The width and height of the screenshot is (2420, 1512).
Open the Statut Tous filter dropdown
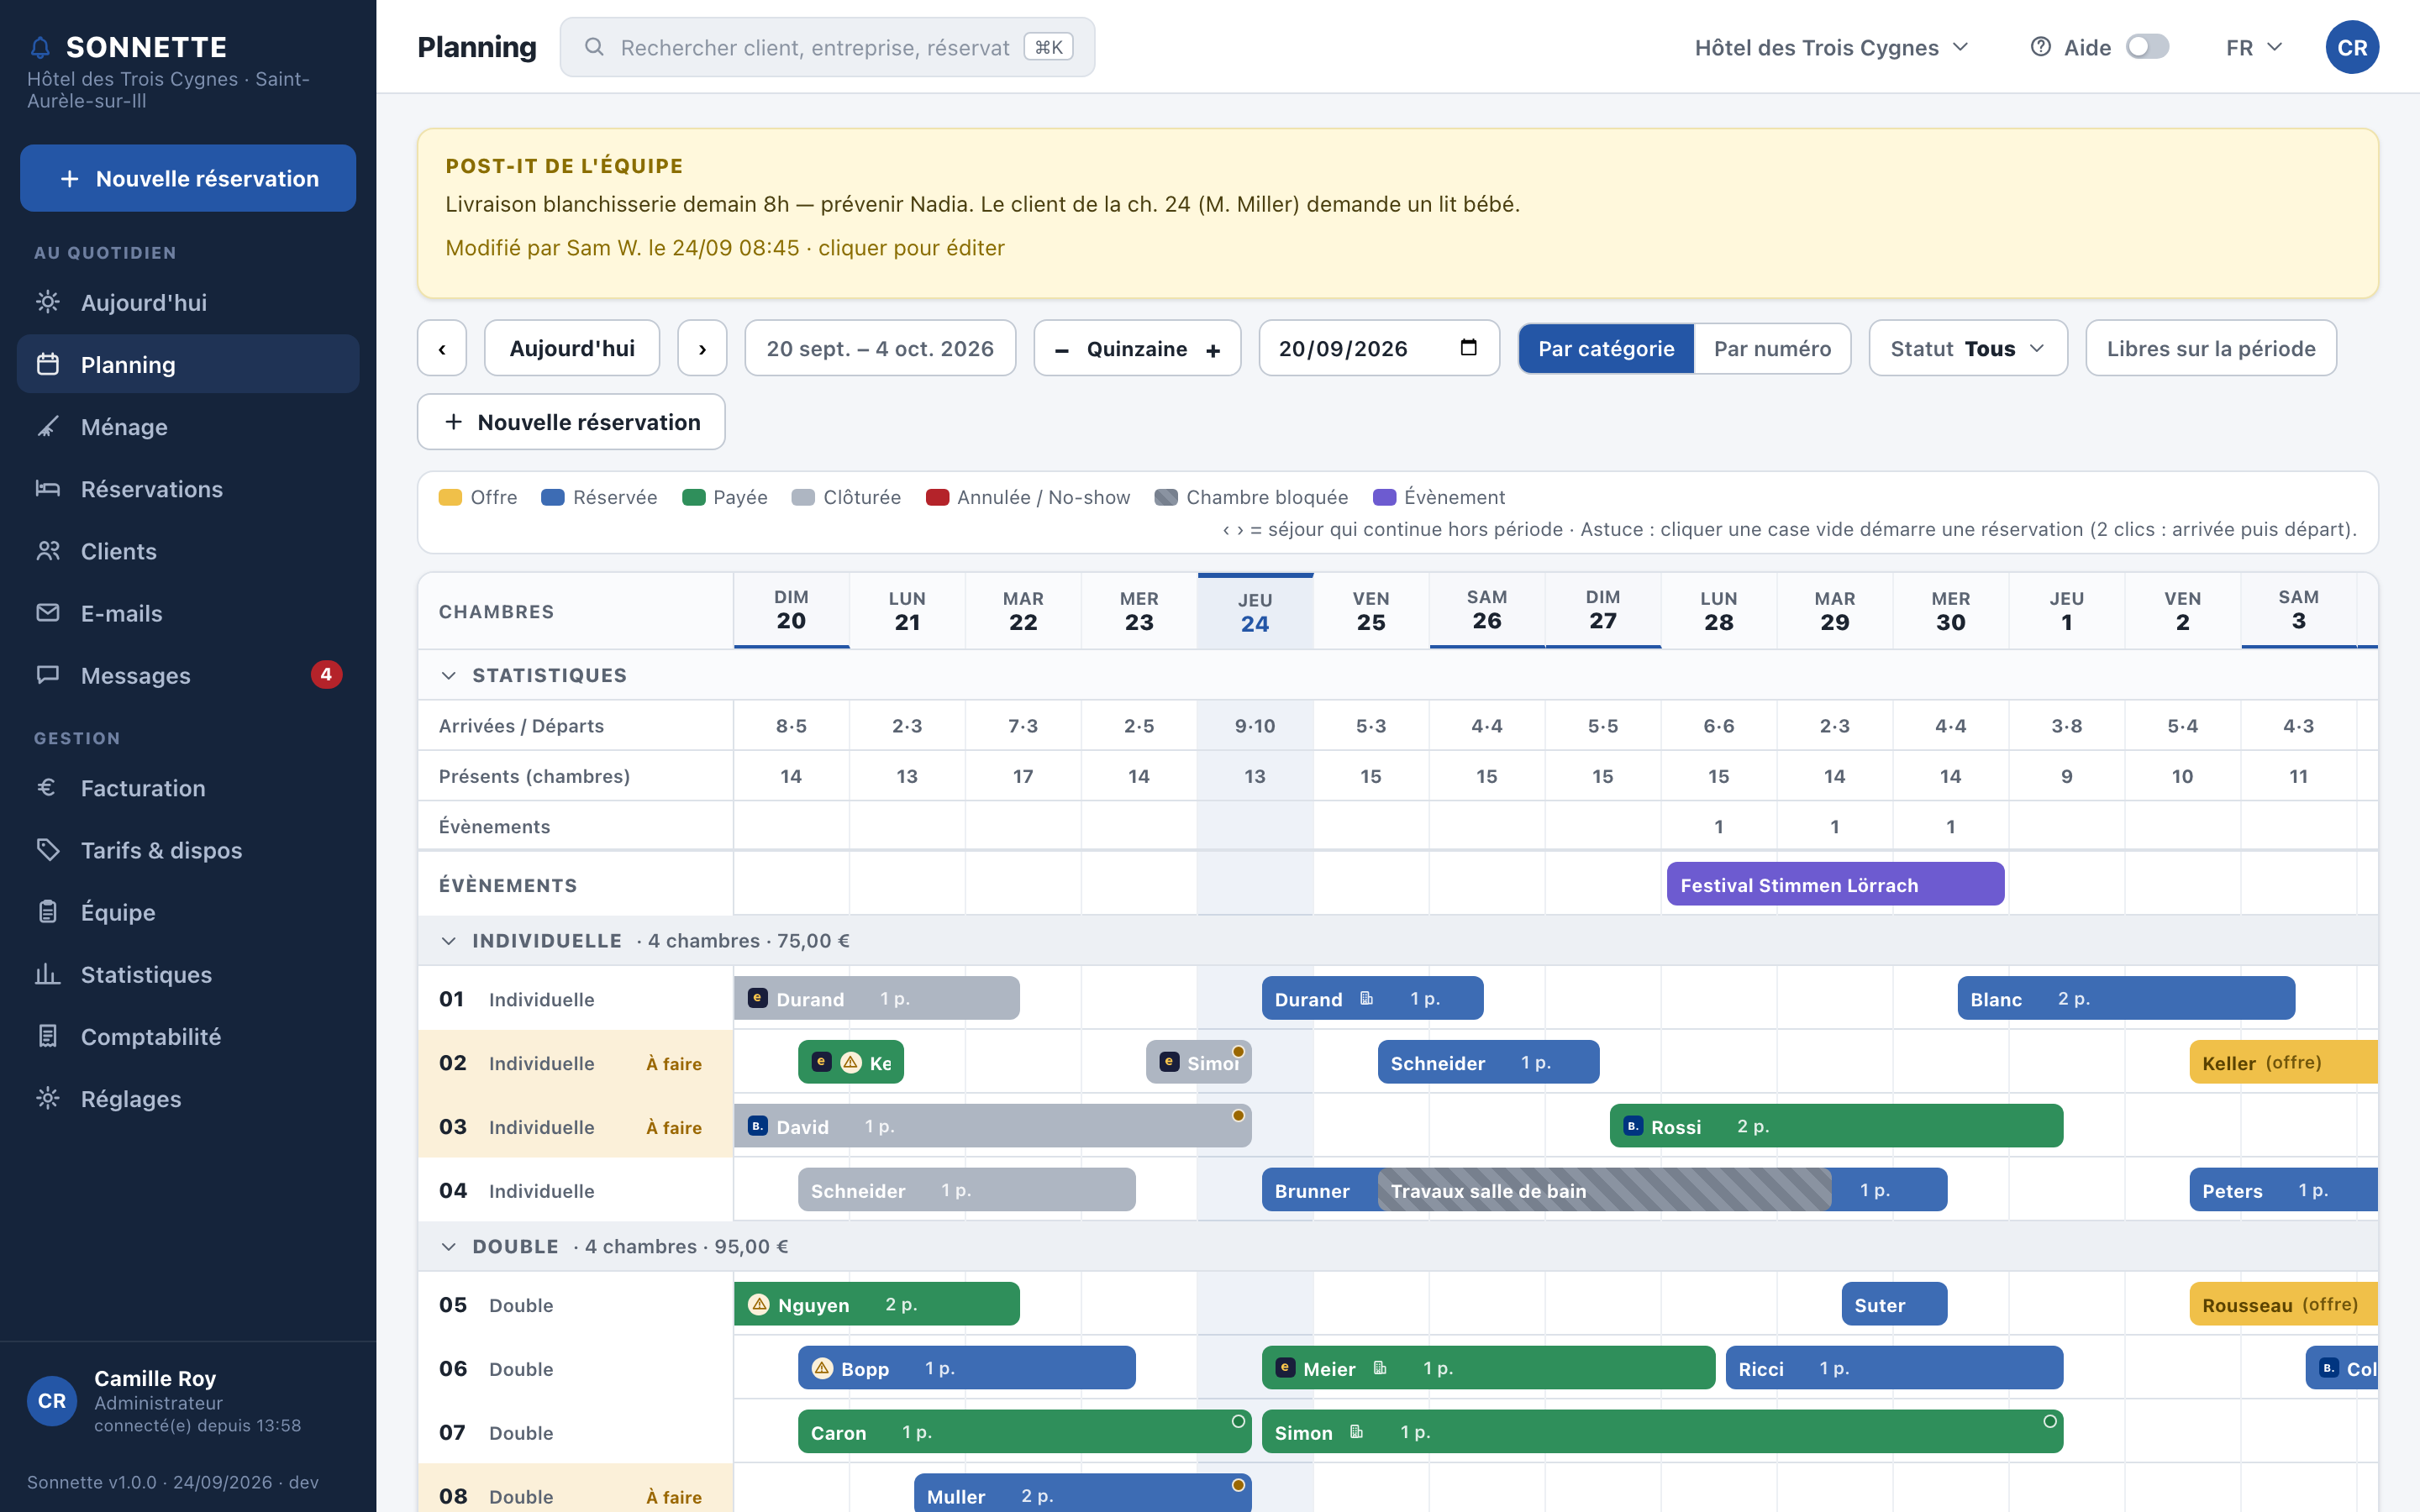[x=1967, y=348]
